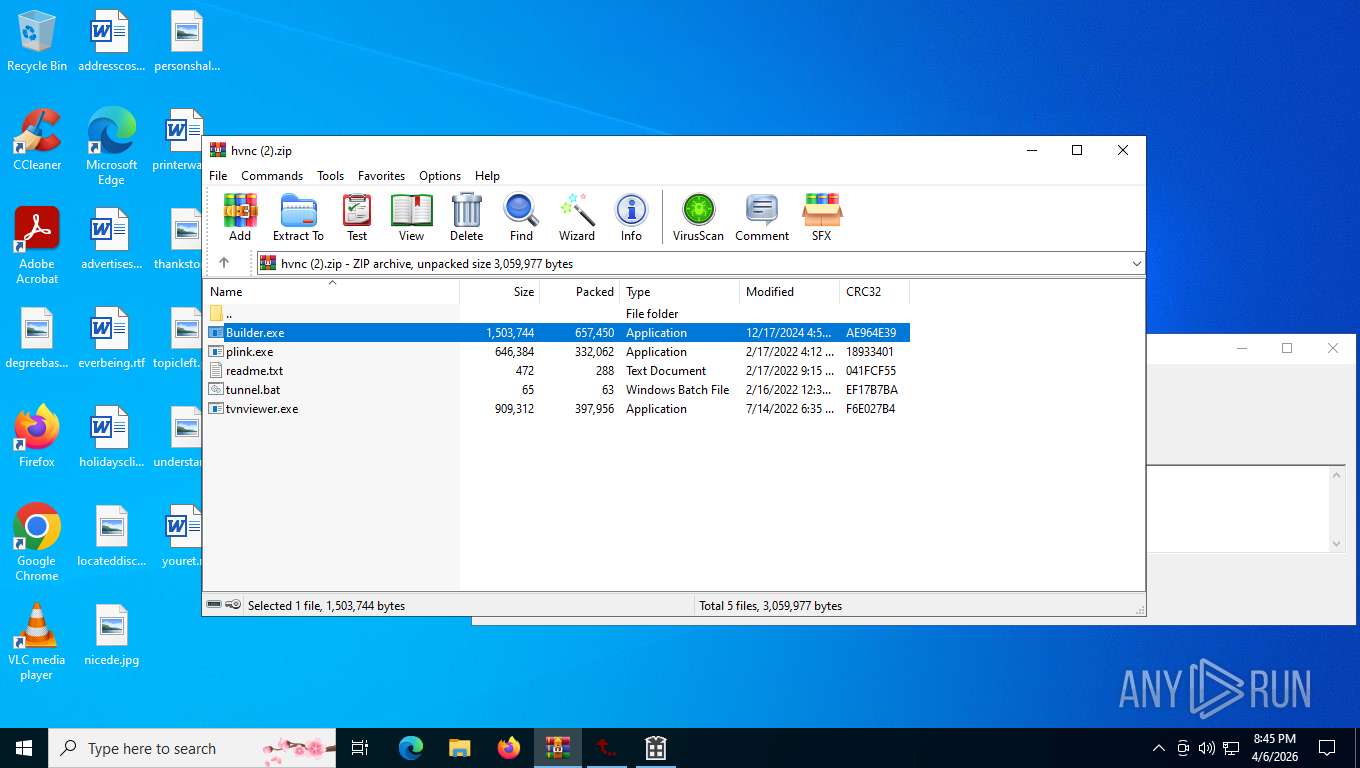This screenshot has width=1360, height=768.
Task: Select tunnel.bat in the file list
Action: point(557,390)
